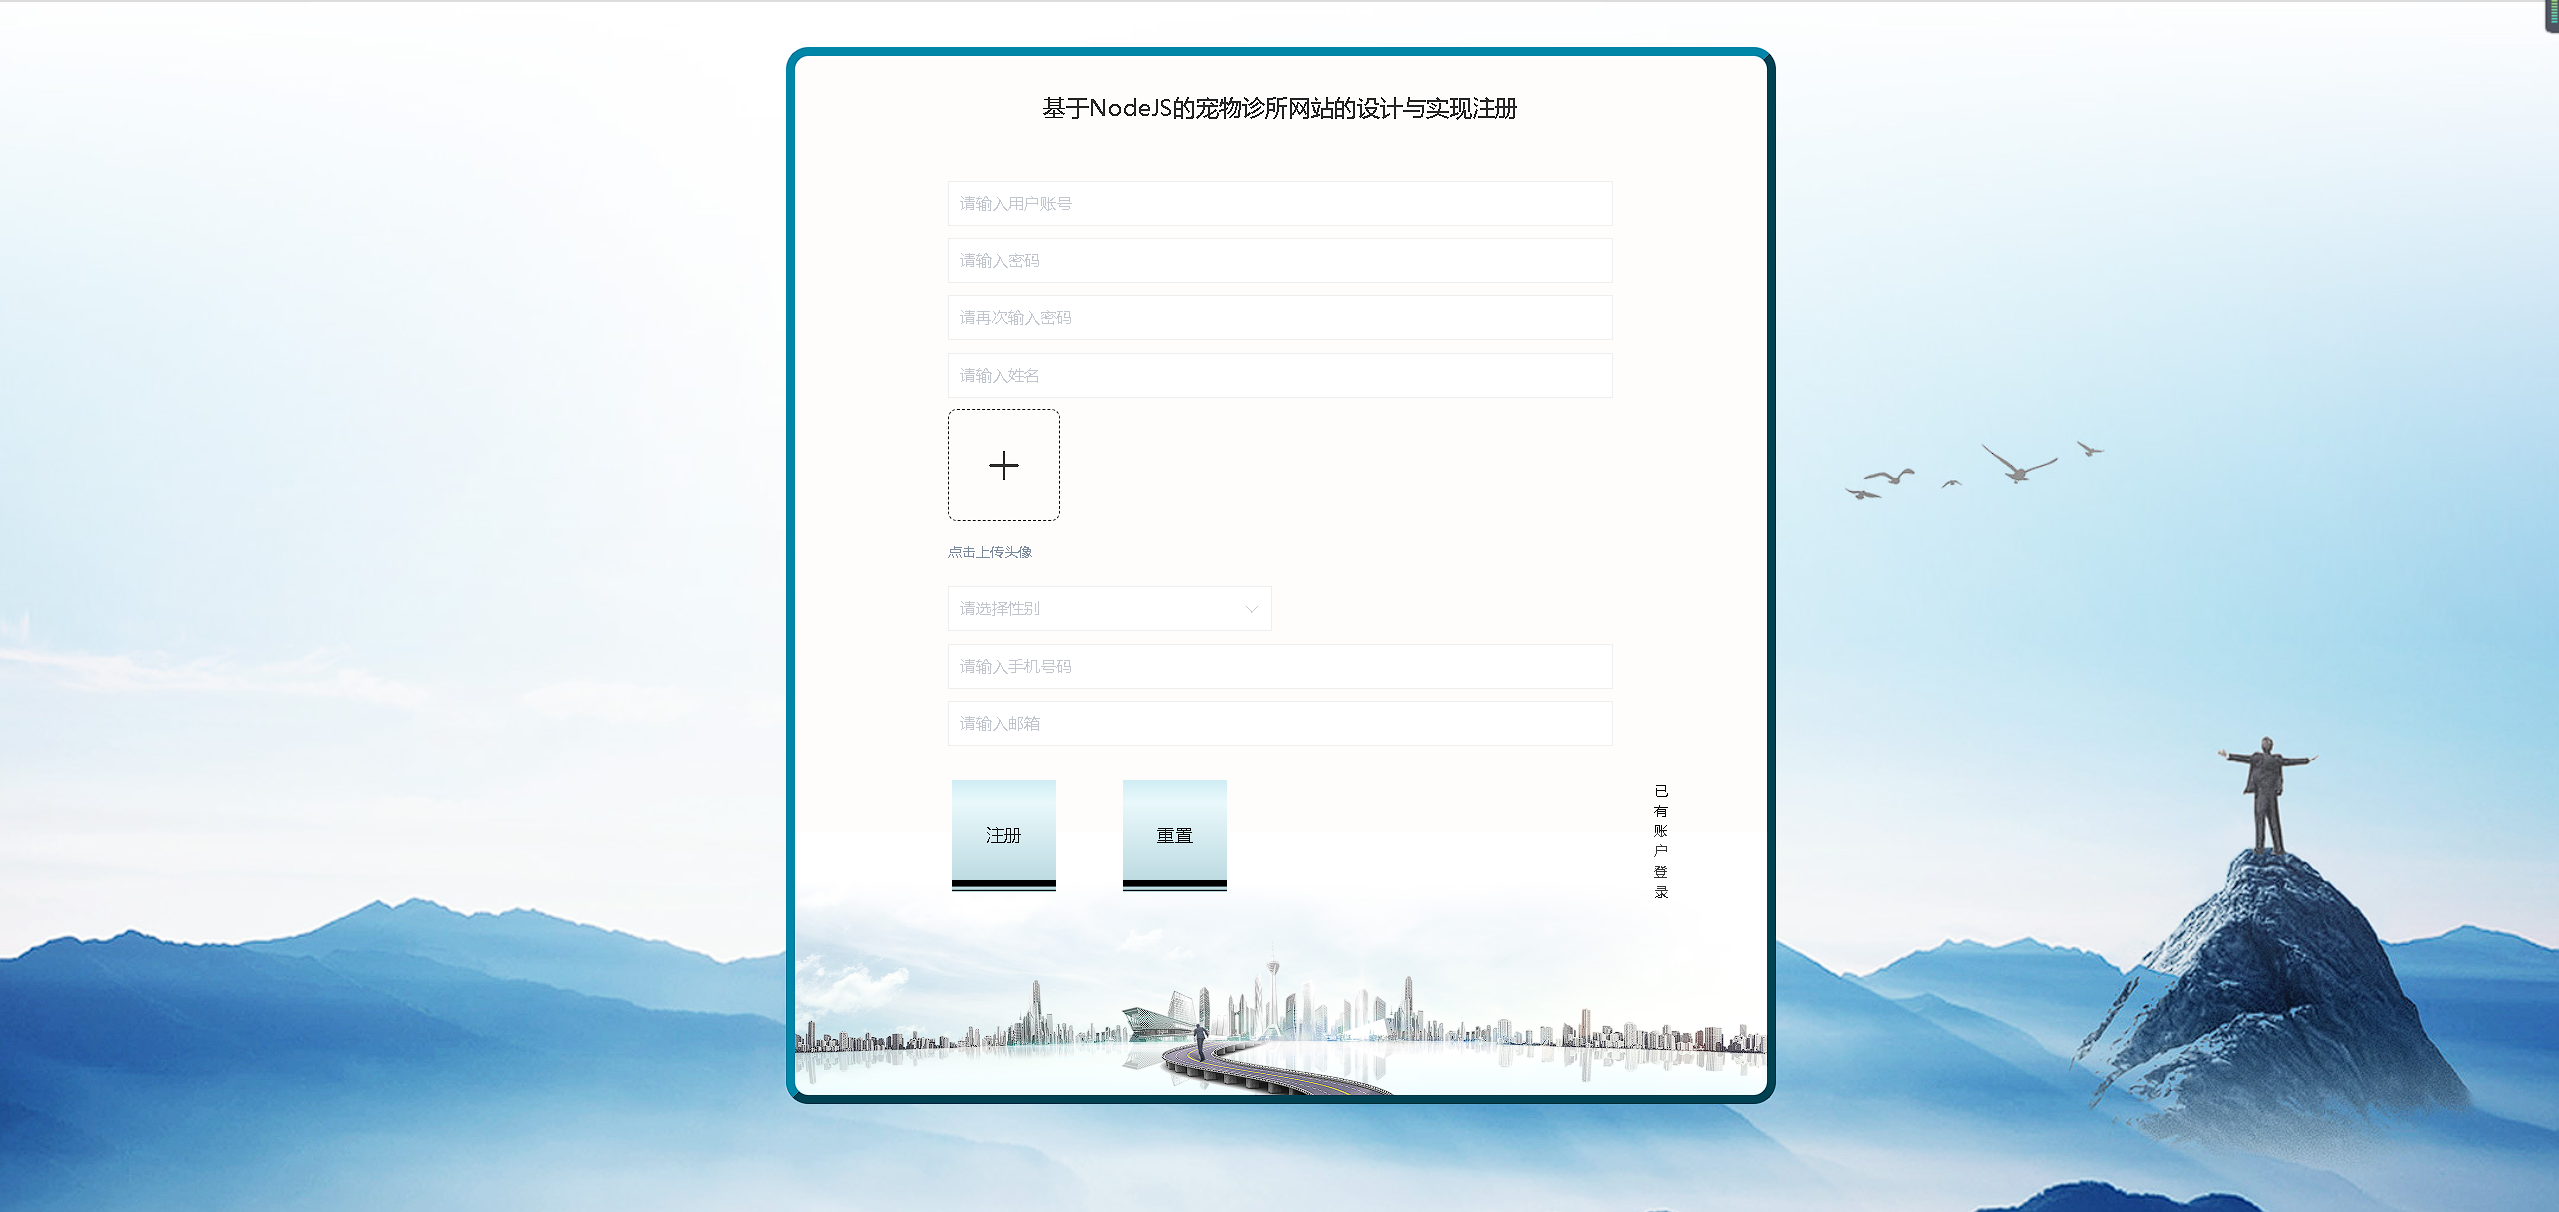Click the page title about NodeJS宠物诊所网站
The image size is (2559, 1212).
pyautogui.click(x=1279, y=109)
